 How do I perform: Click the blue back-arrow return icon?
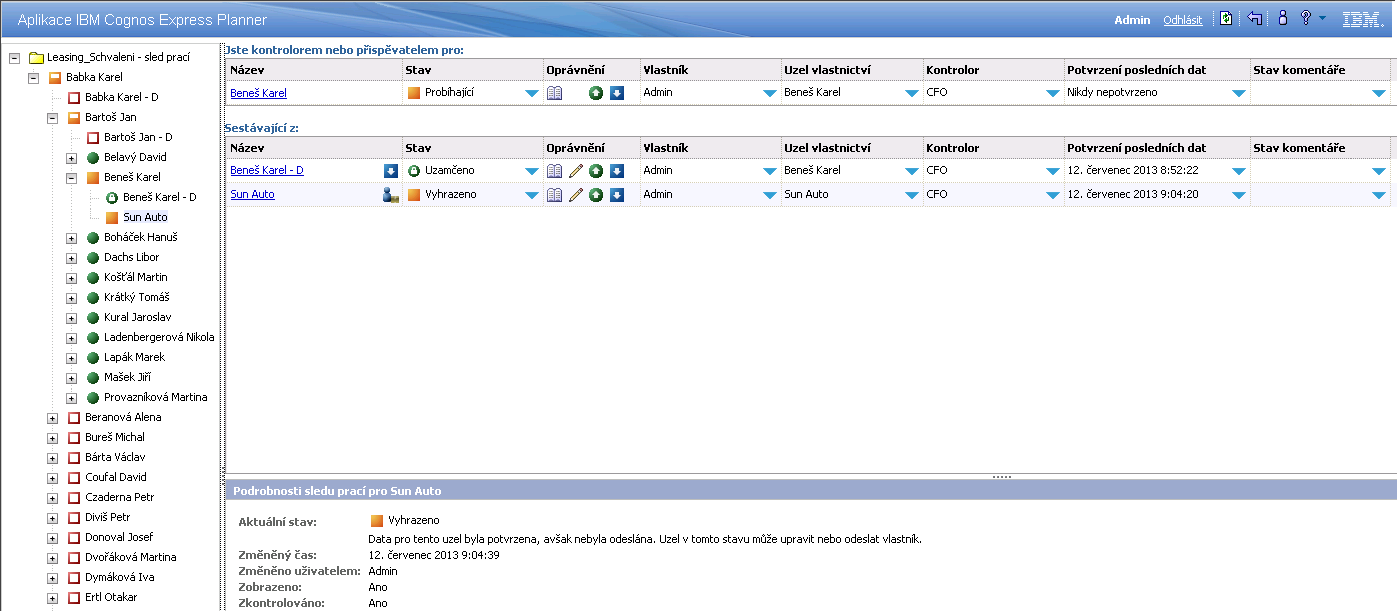(1255, 19)
